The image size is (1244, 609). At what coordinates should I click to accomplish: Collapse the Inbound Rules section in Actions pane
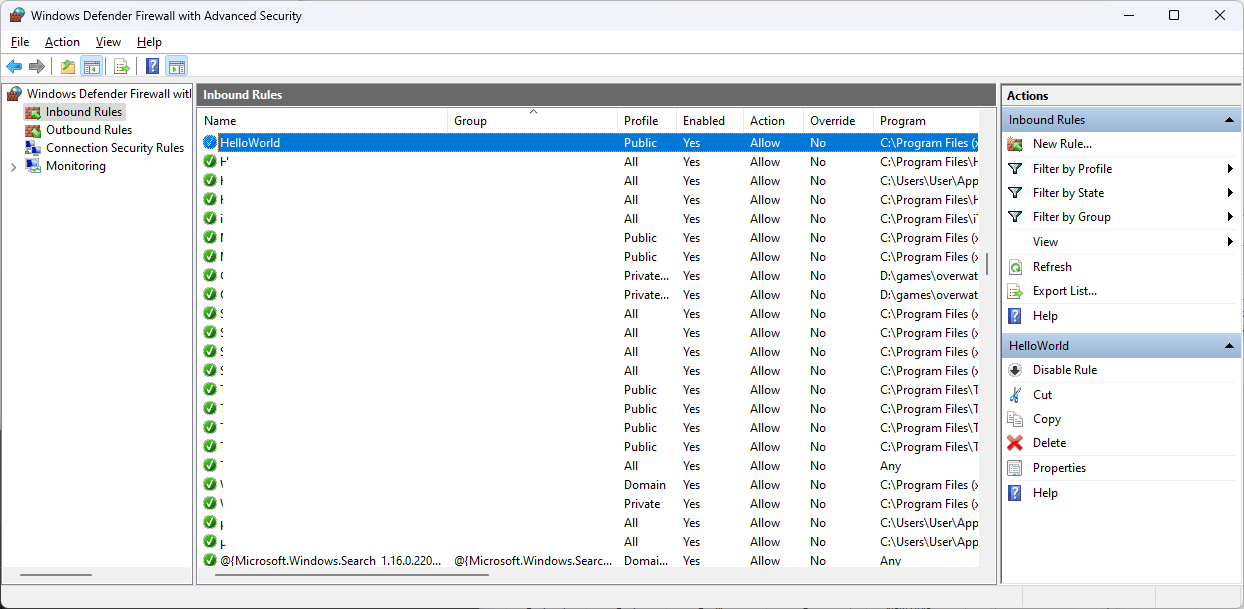click(x=1229, y=120)
